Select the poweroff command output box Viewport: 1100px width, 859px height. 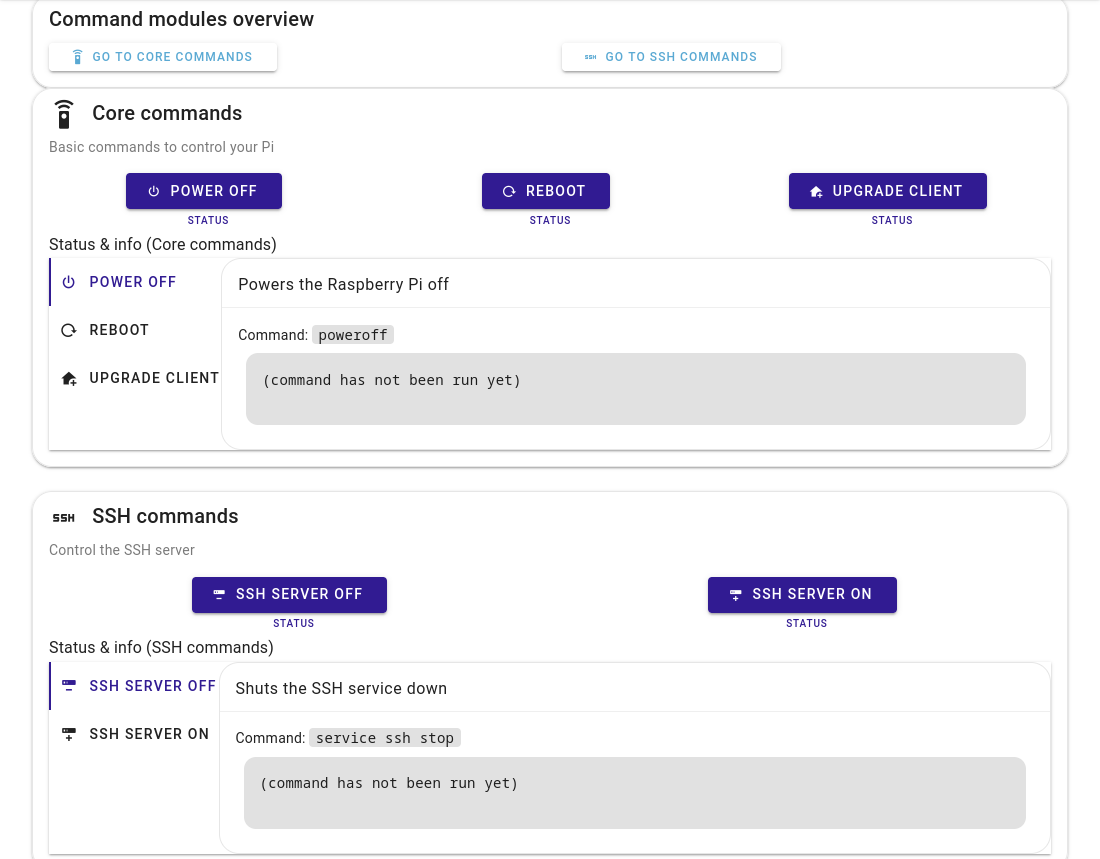click(635, 389)
